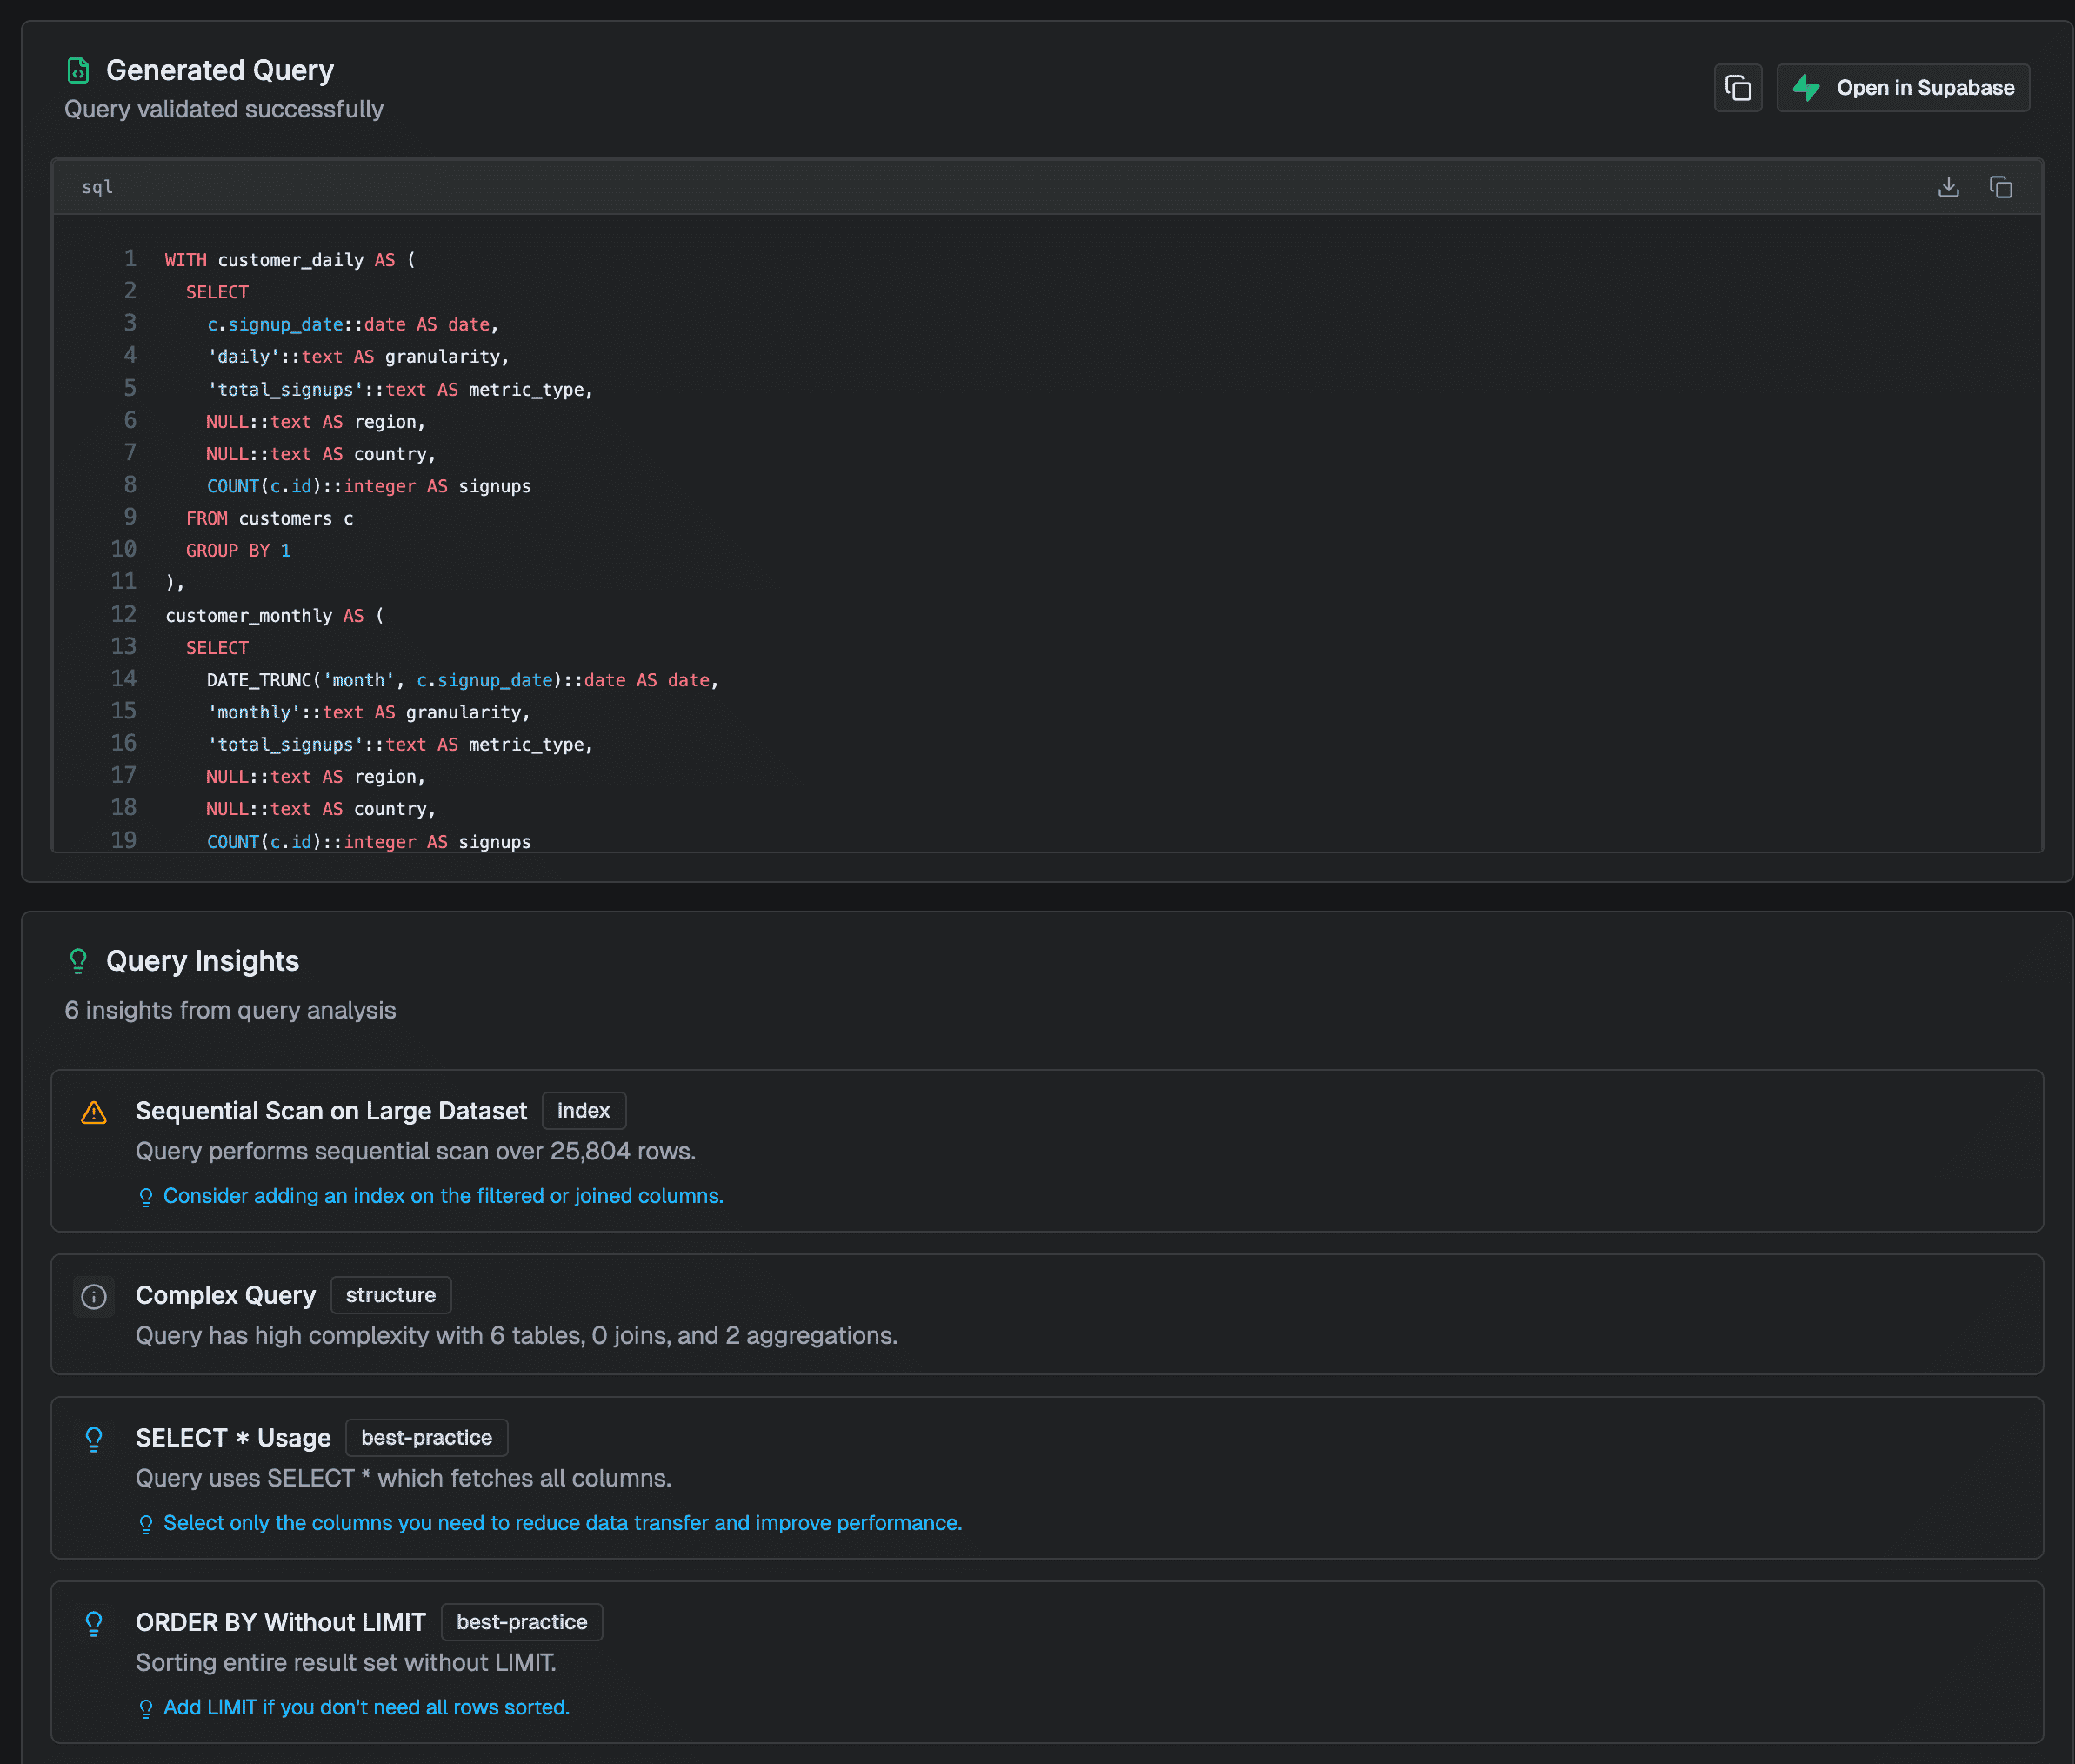Click best-practice tag on ORDER BY insight
This screenshot has height=1764, width=2075.
(521, 1622)
